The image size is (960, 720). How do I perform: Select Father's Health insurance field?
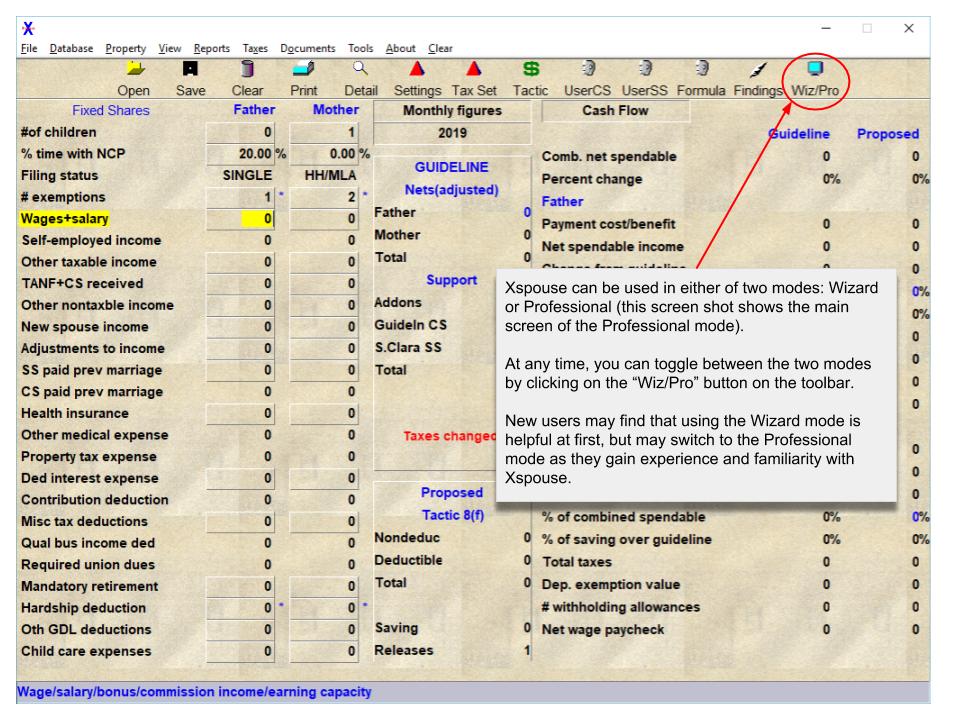[x=240, y=413]
